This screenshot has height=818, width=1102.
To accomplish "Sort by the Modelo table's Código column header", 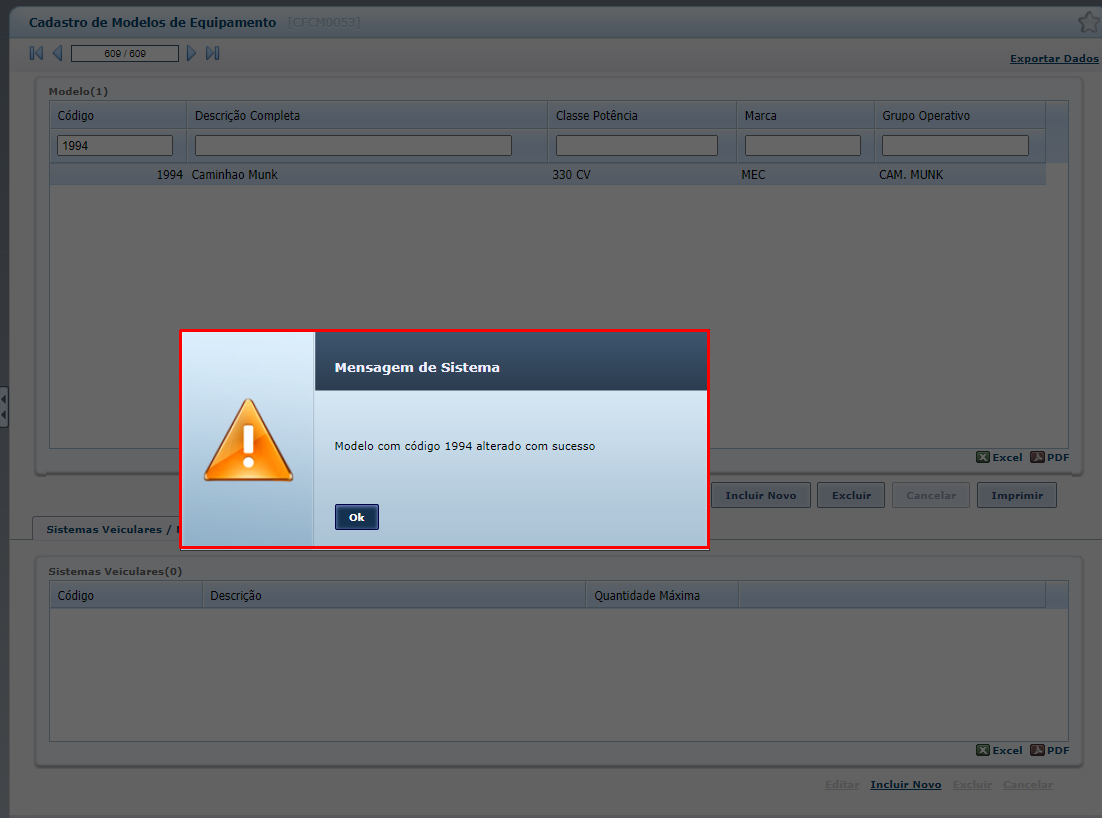I will (x=117, y=115).
